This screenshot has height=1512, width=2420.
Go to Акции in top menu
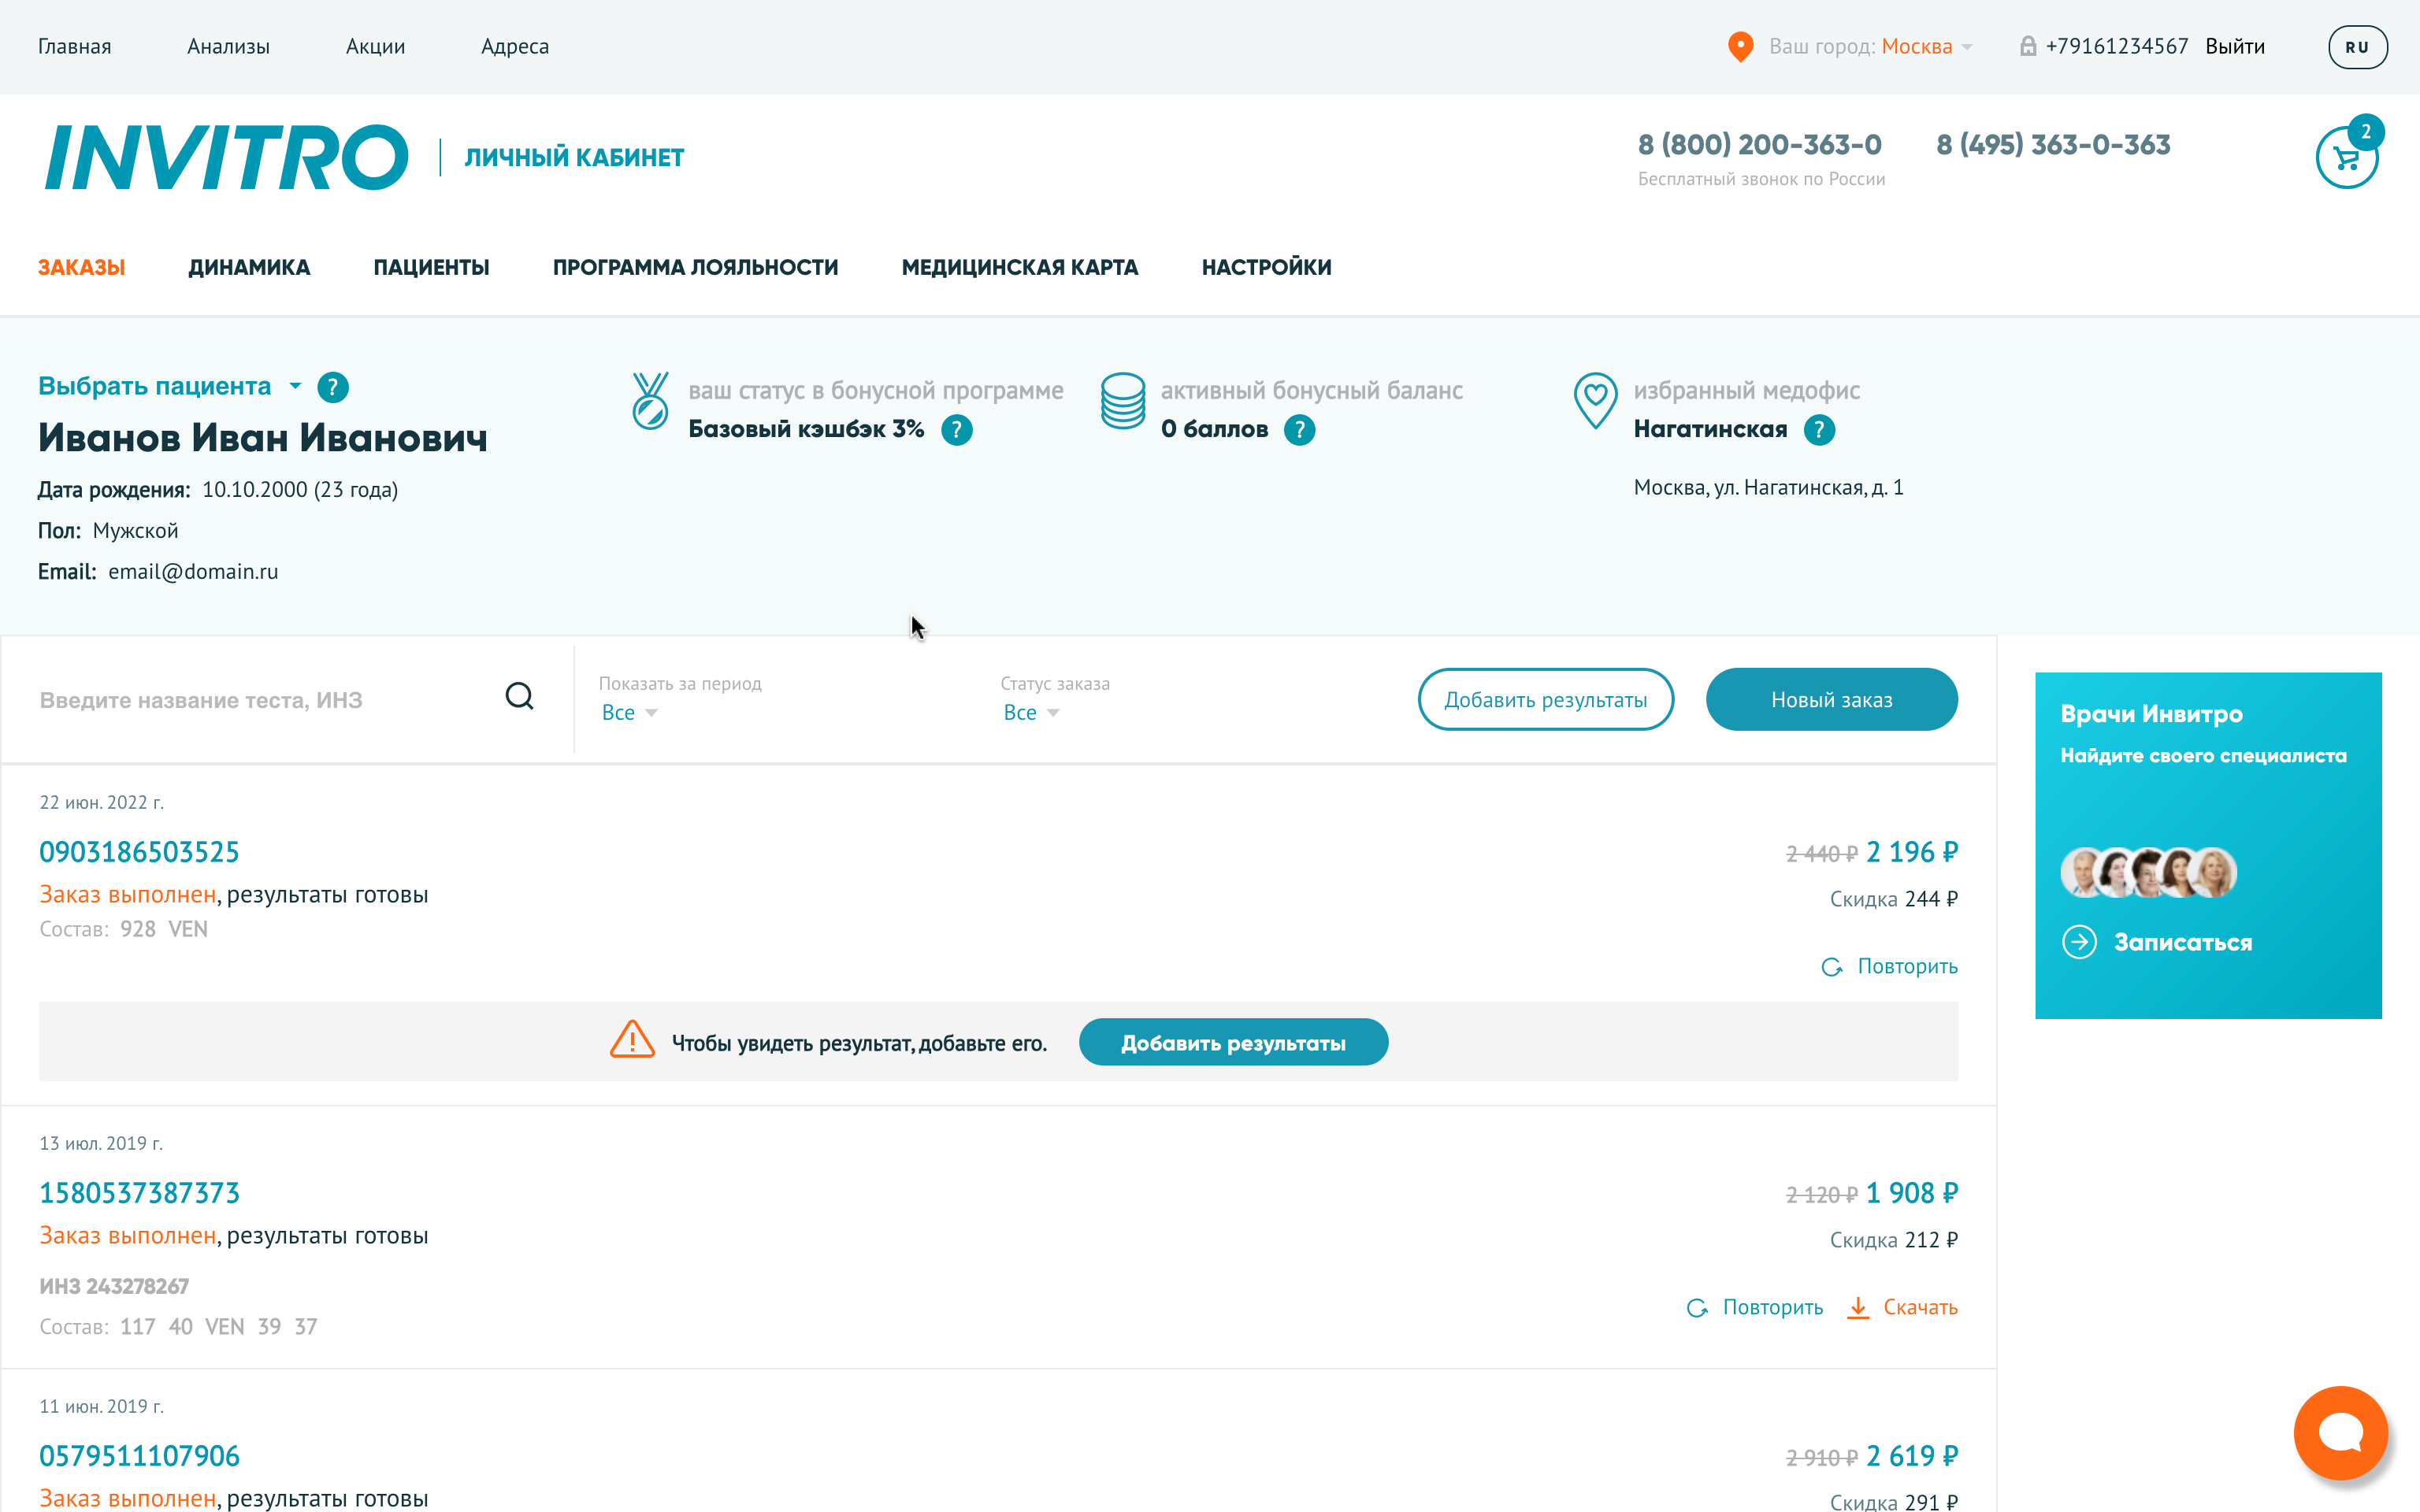[375, 47]
